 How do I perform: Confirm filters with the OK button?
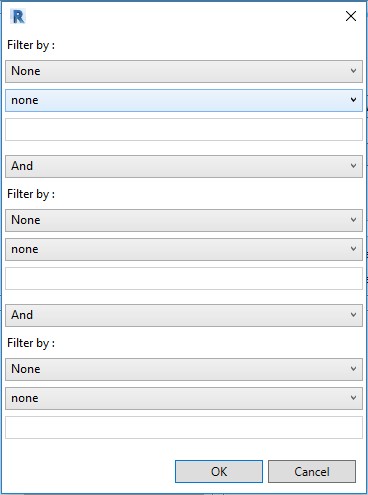(219, 471)
